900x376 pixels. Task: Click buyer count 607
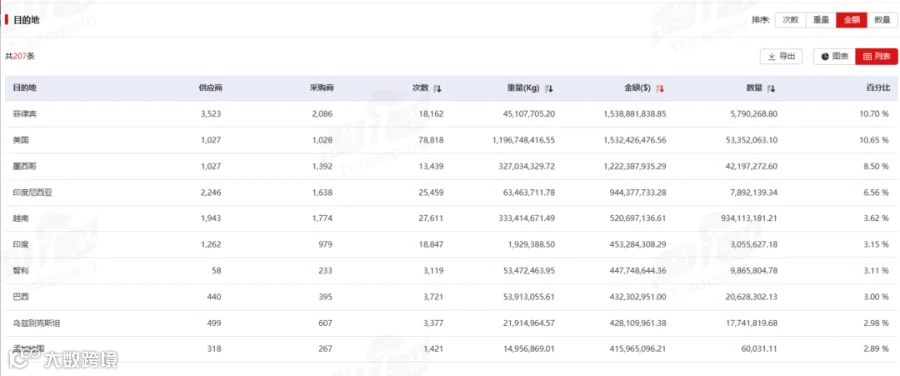click(326, 323)
